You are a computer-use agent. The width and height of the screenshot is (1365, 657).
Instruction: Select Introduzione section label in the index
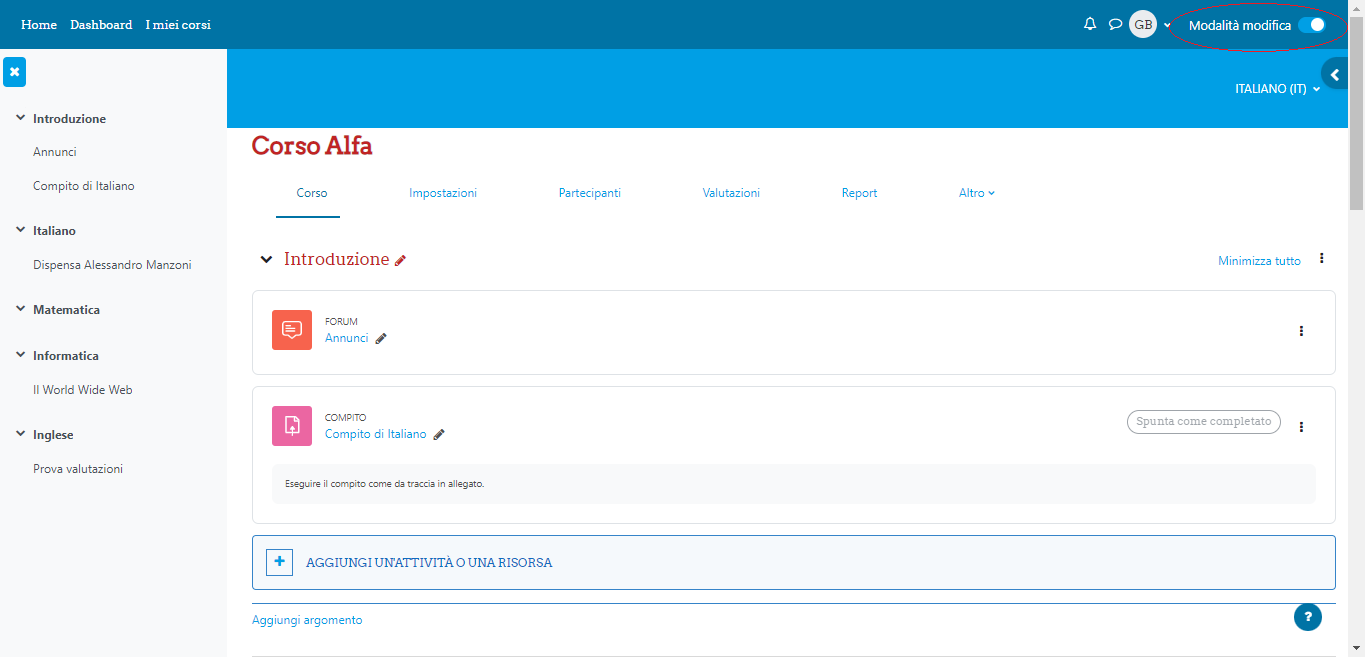(x=69, y=119)
